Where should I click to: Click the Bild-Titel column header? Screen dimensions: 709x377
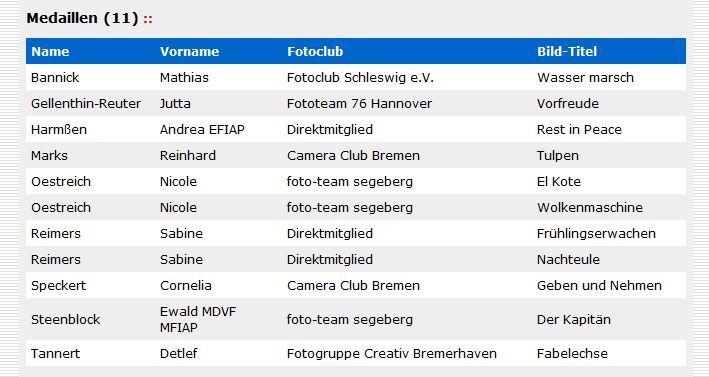click(x=567, y=52)
